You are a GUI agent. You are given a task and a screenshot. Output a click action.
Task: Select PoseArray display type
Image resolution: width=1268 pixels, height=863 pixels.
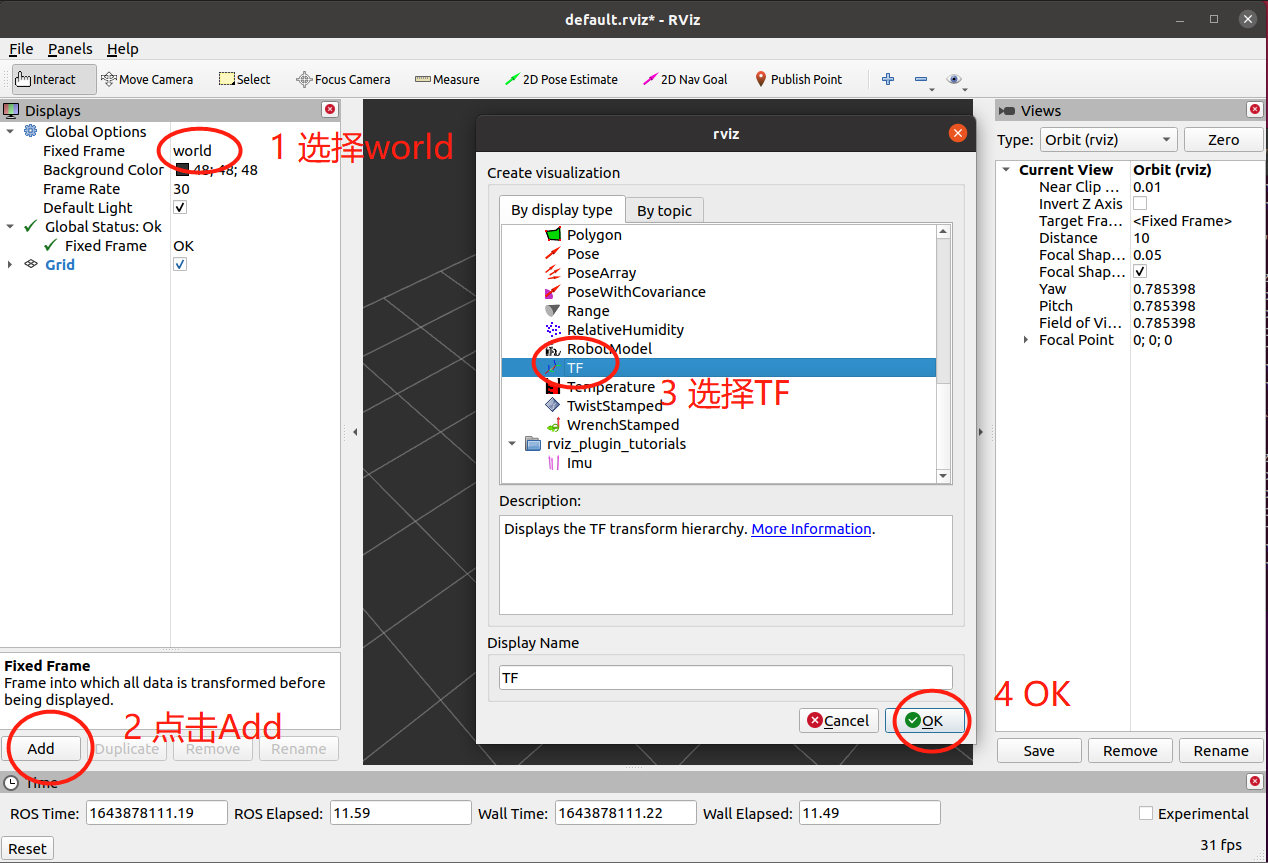click(601, 273)
